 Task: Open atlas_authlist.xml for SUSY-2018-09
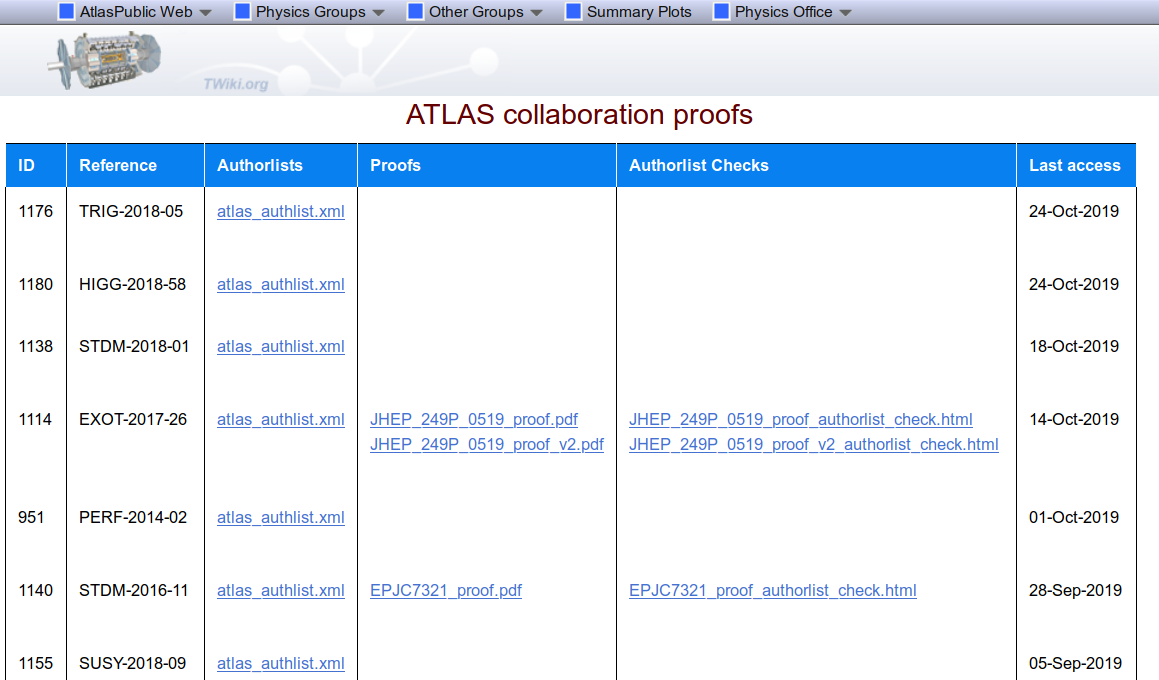(281, 664)
